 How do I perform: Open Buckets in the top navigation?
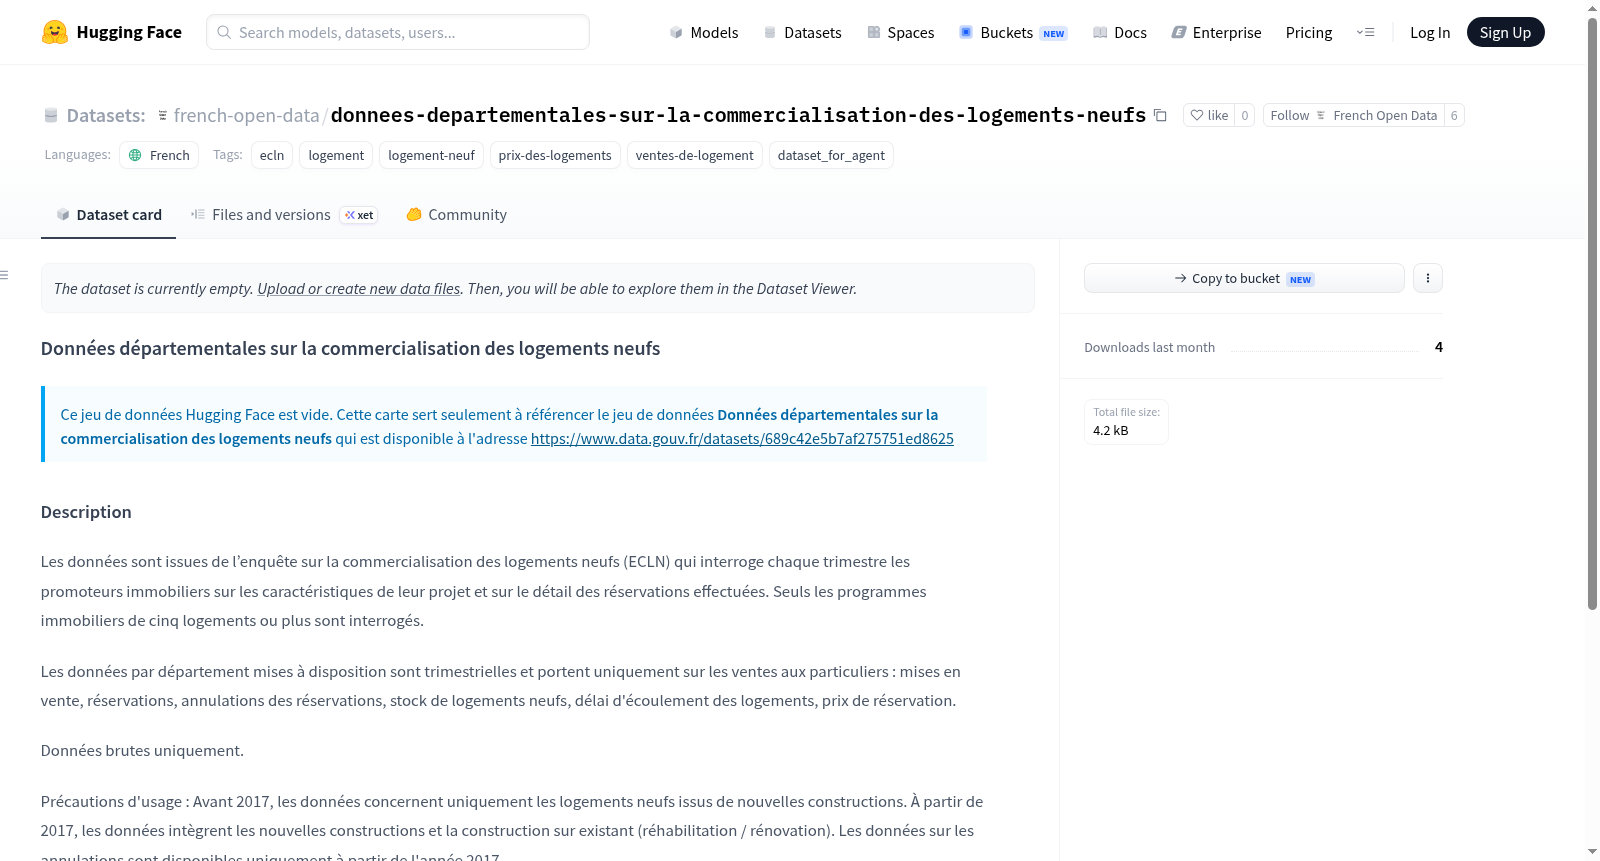coord(1013,32)
